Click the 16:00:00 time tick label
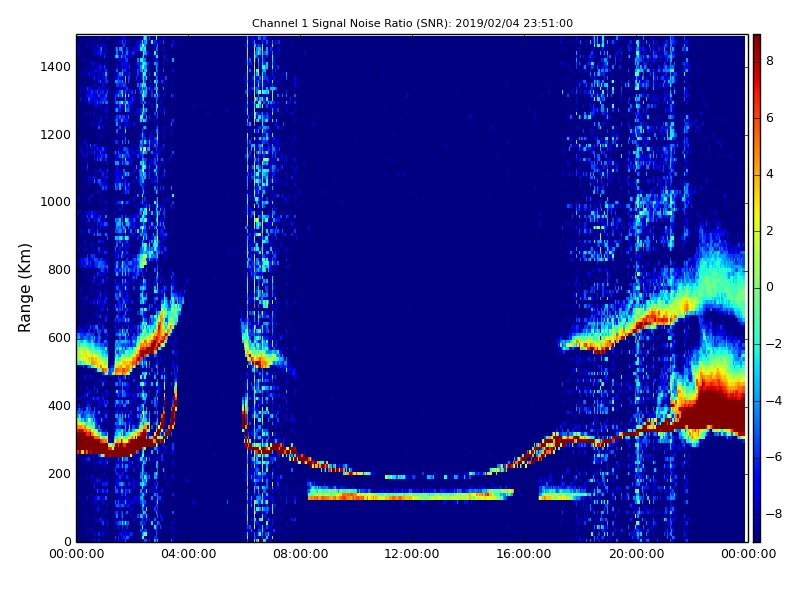The height and width of the screenshot is (600, 800). pos(524,554)
